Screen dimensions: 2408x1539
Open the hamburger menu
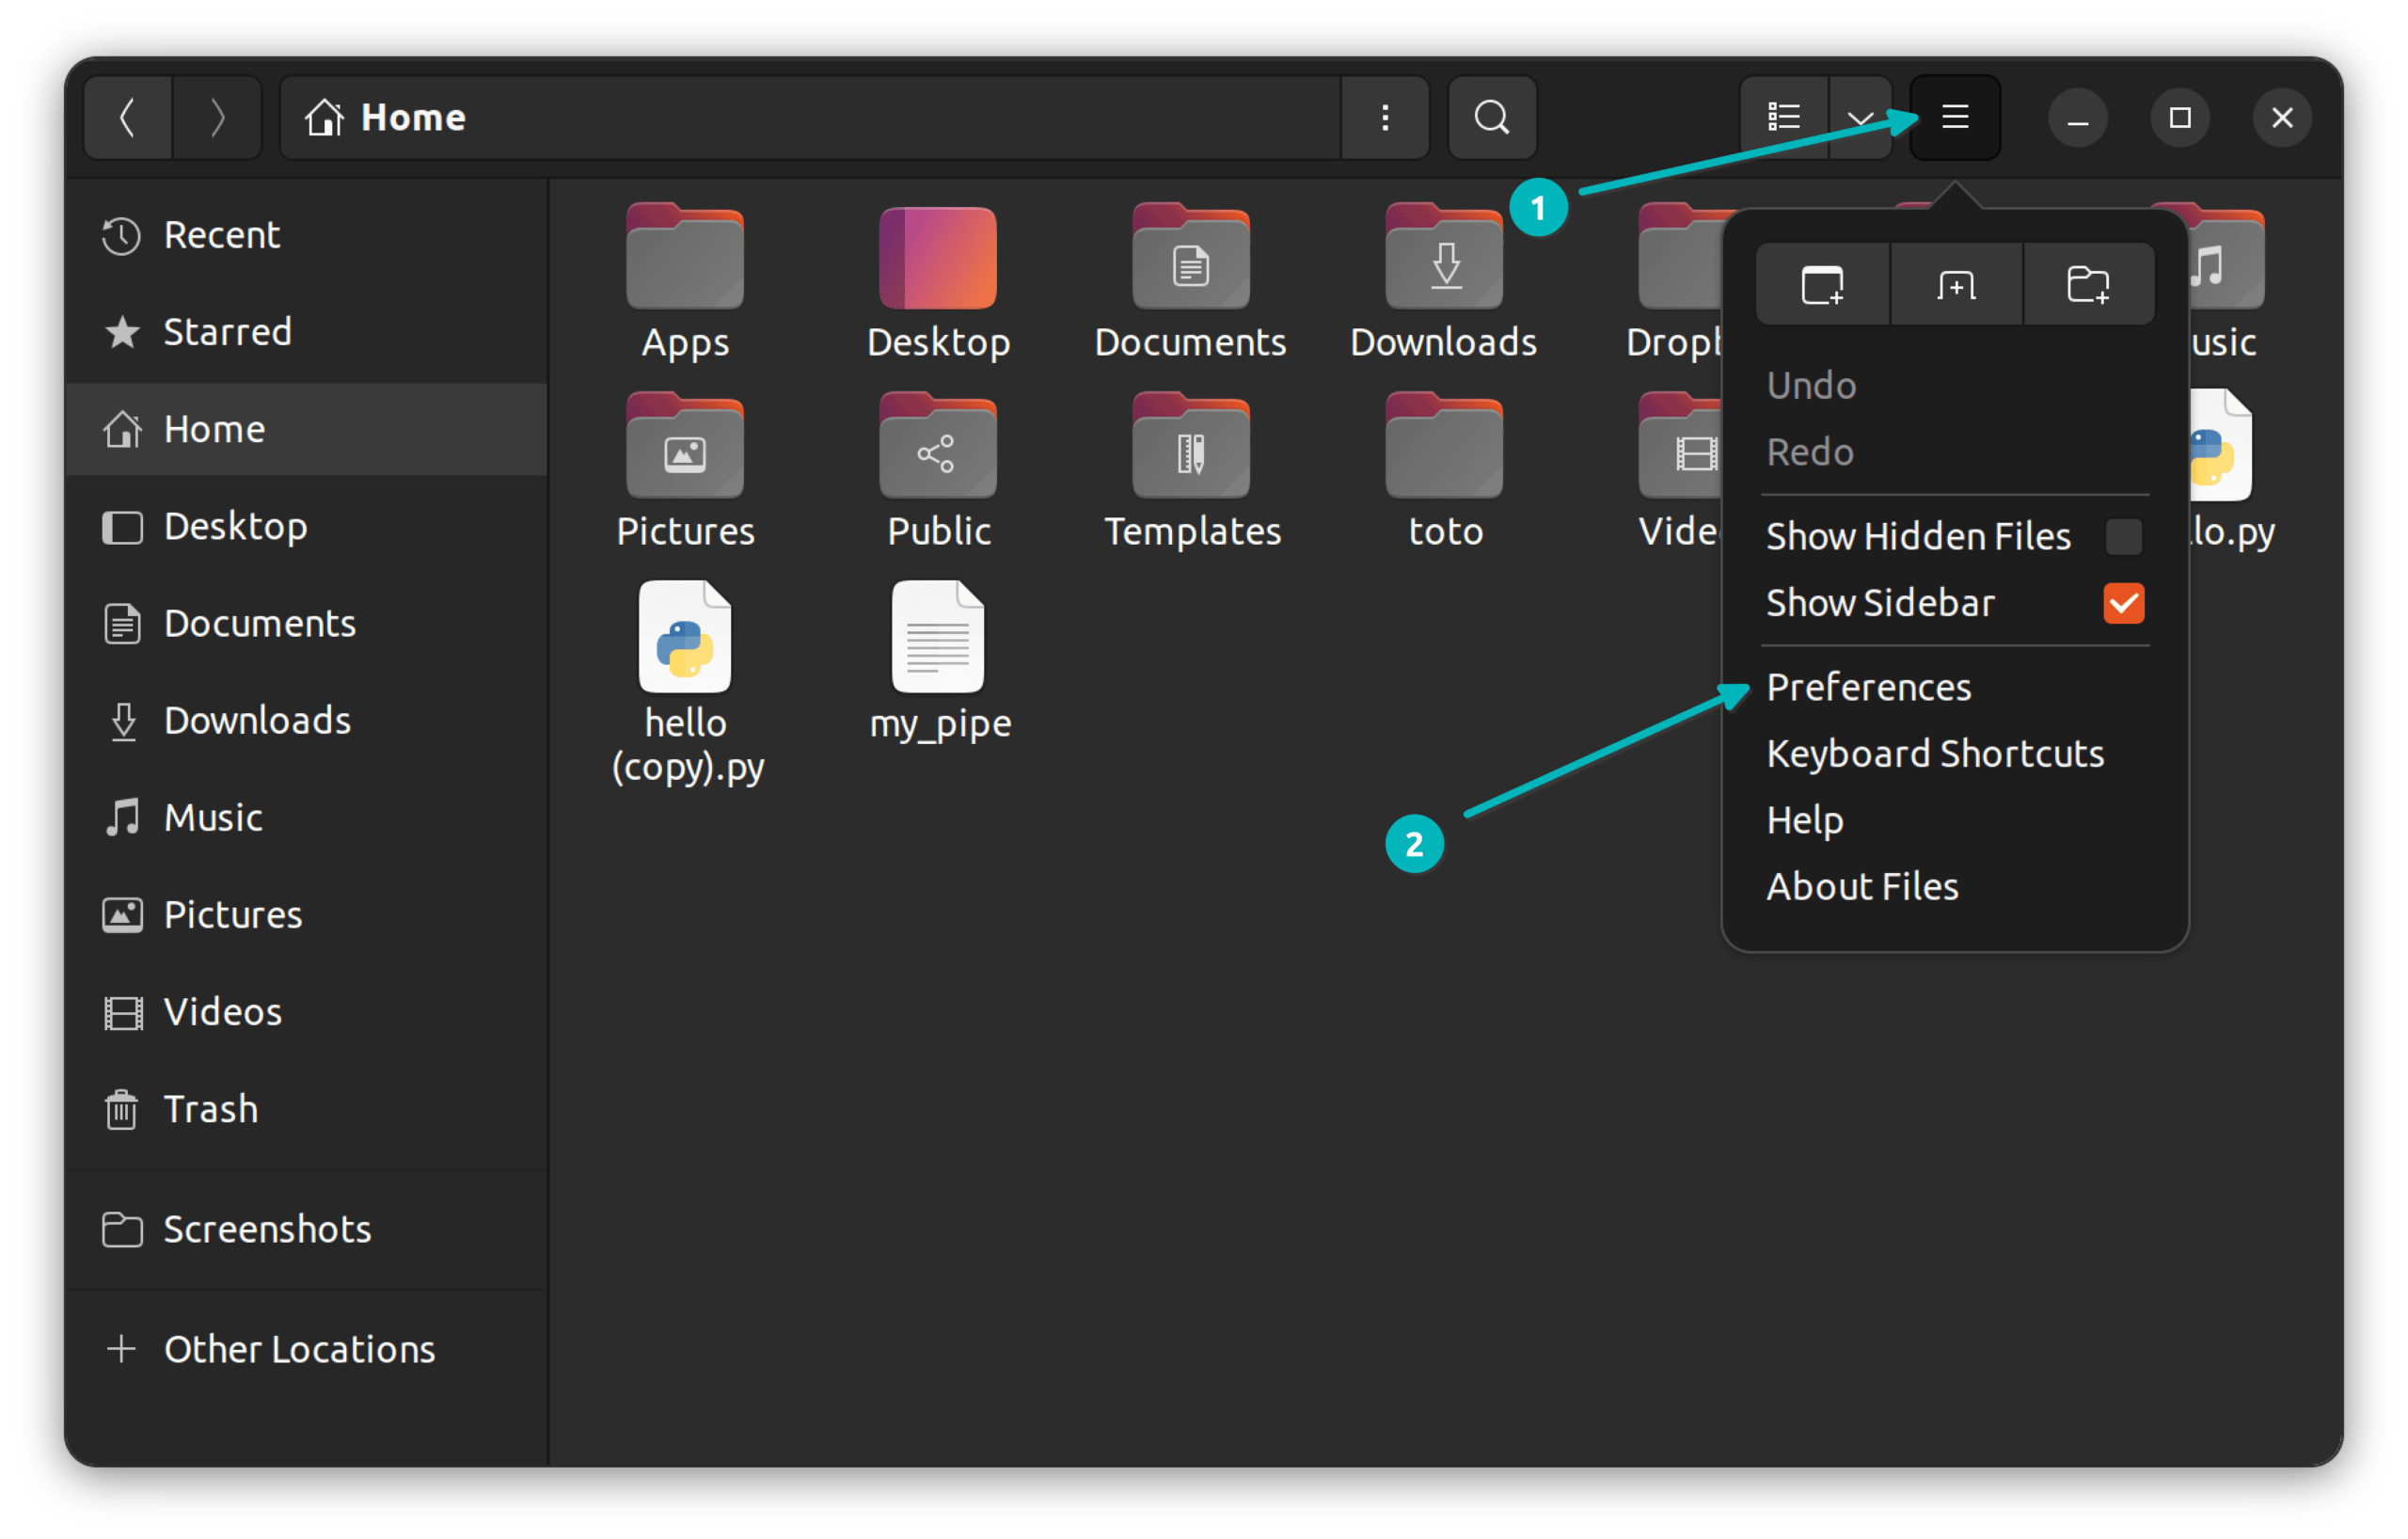coord(1953,117)
